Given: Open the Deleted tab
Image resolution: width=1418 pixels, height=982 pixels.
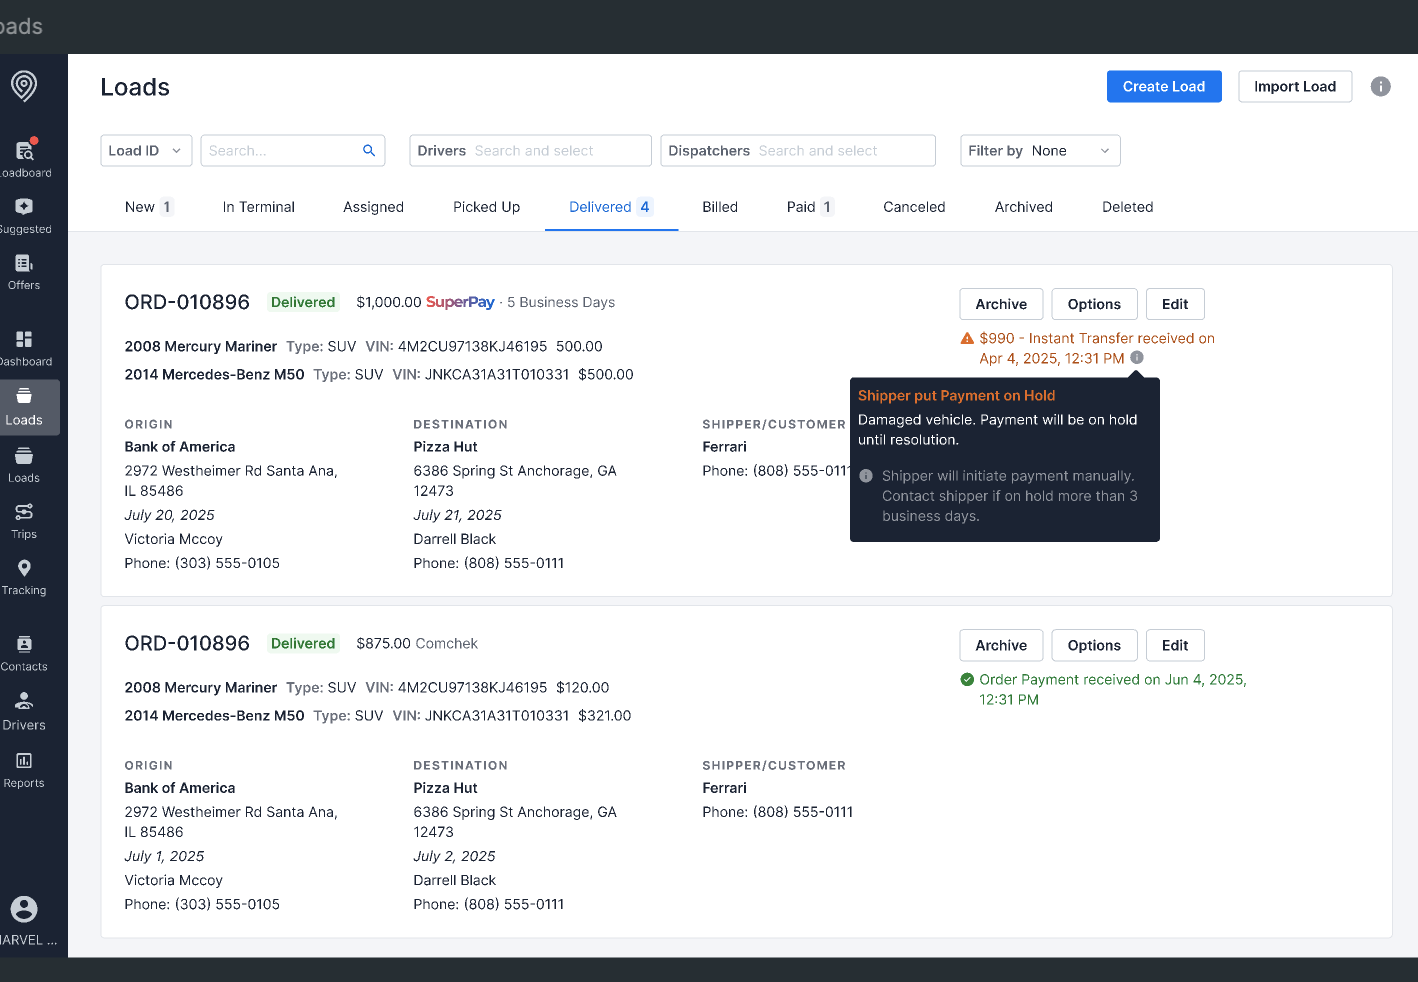Looking at the screenshot, I should tap(1128, 207).
